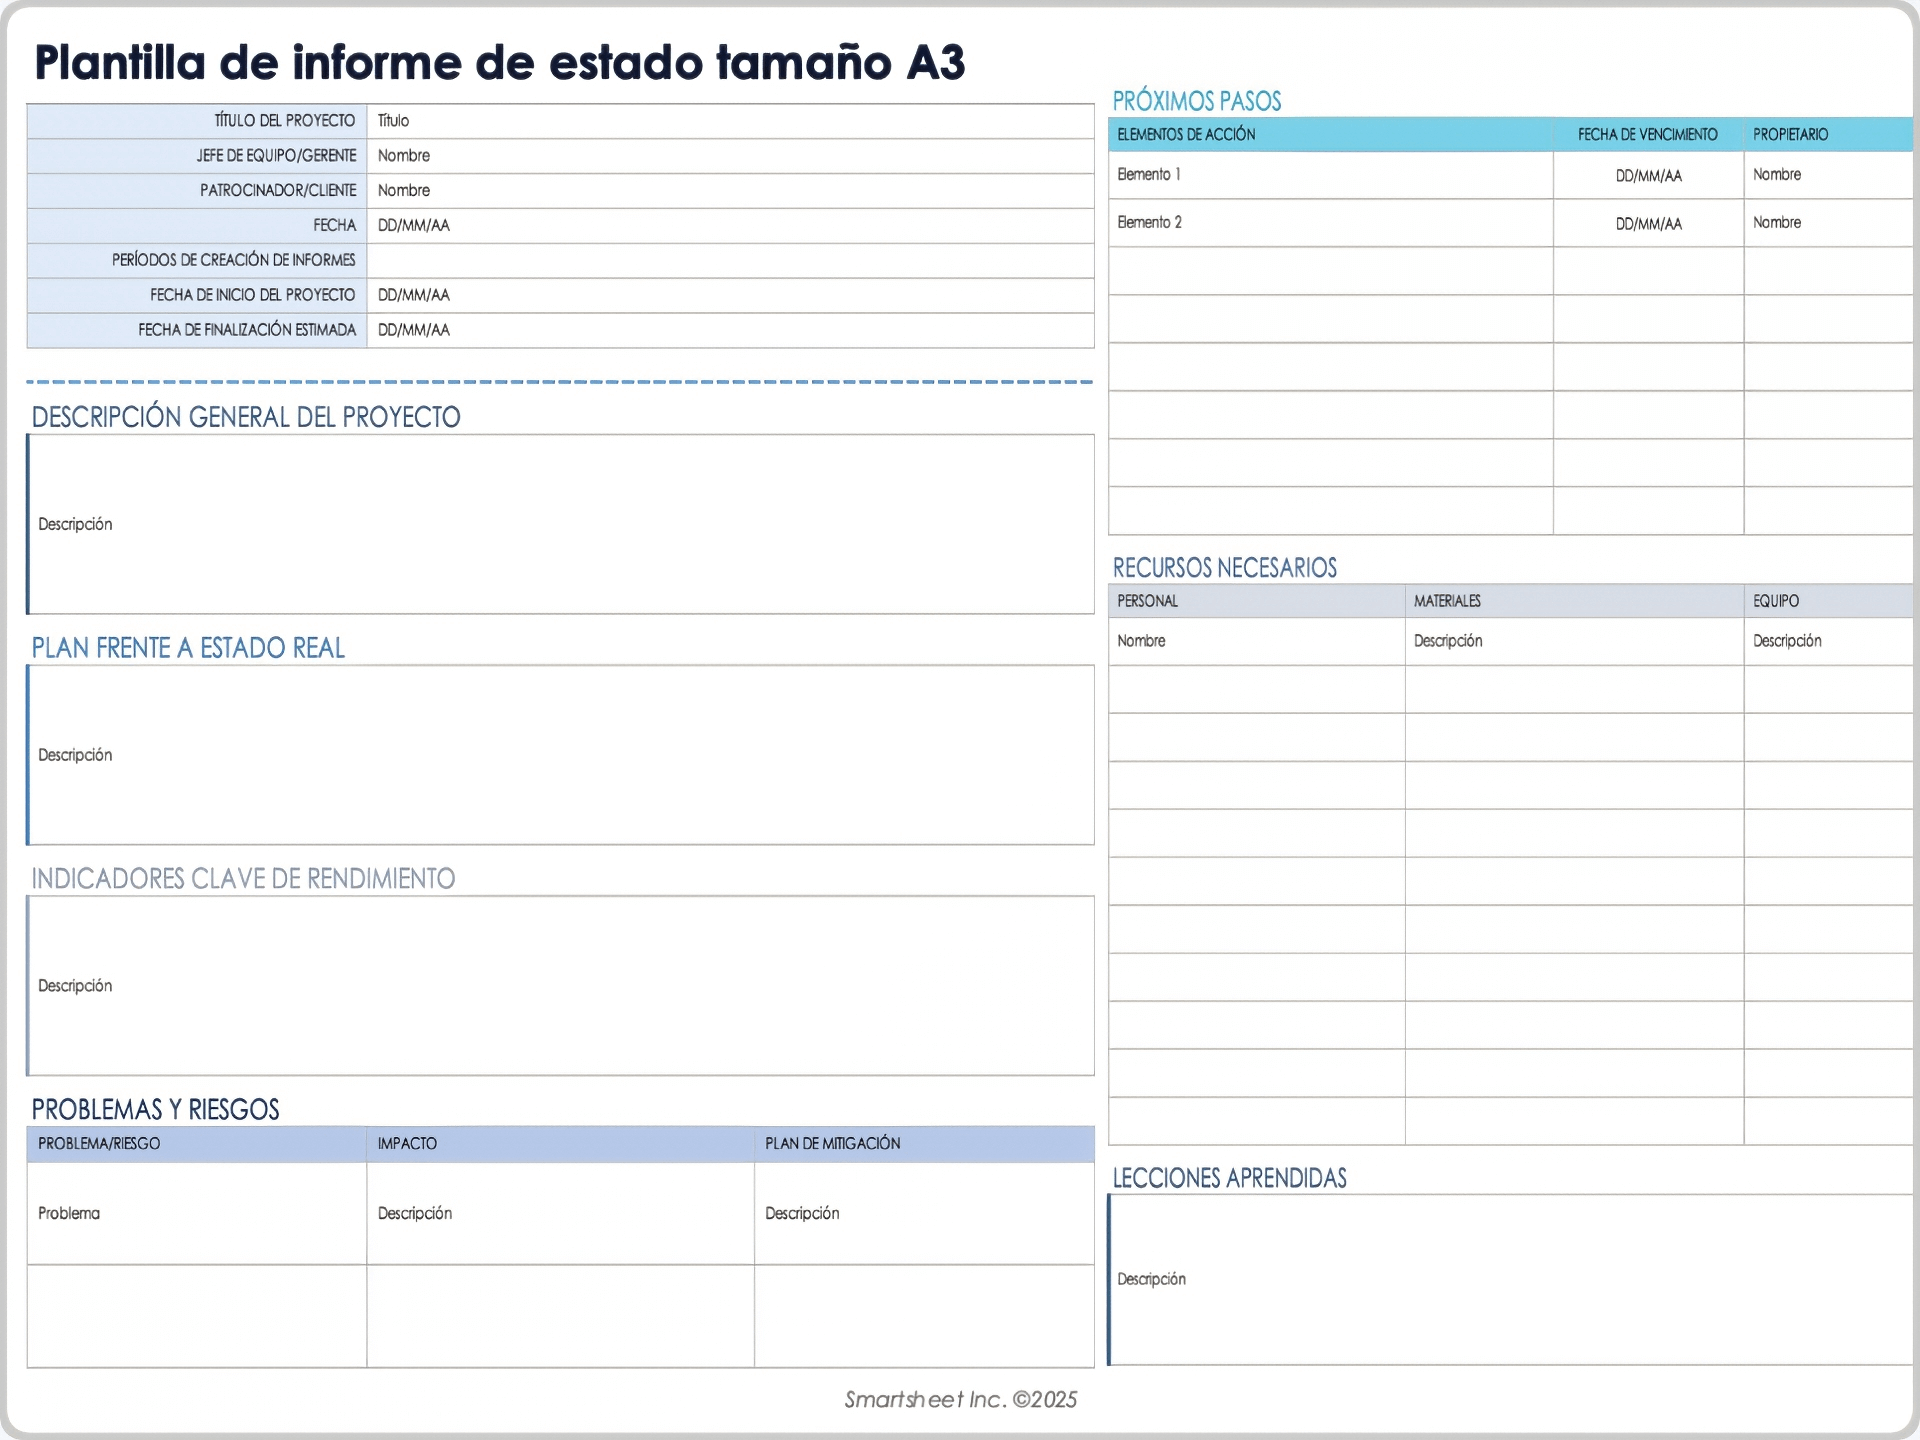The height and width of the screenshot is (1440, 1920).
Task: Select the DD/MM/AA cell next to FECHA
Action: (730, 225)
